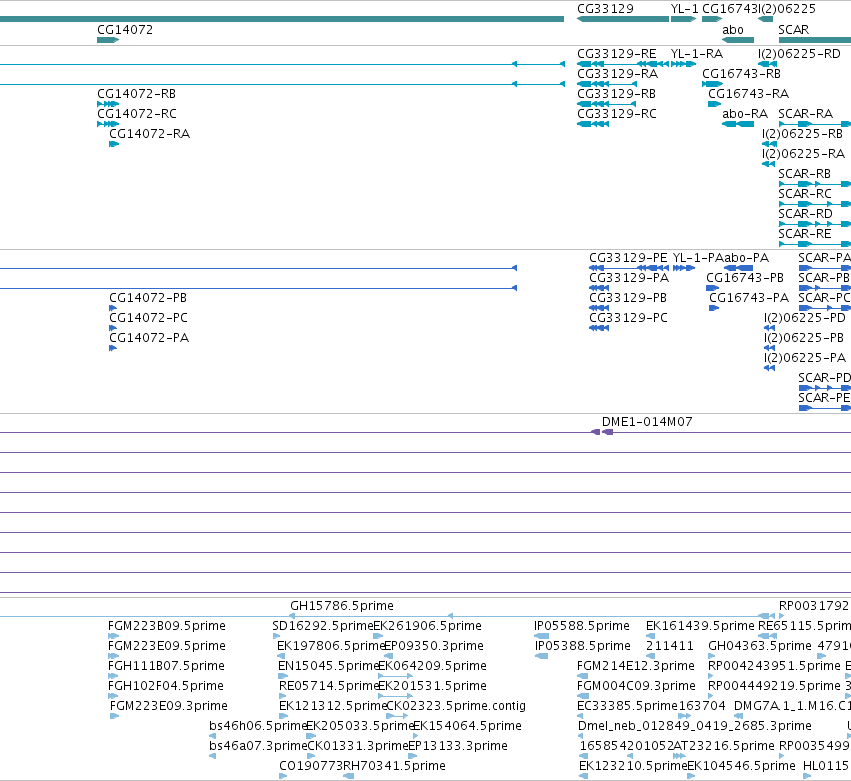Select transcript SCAR-RE

[815, 244]
